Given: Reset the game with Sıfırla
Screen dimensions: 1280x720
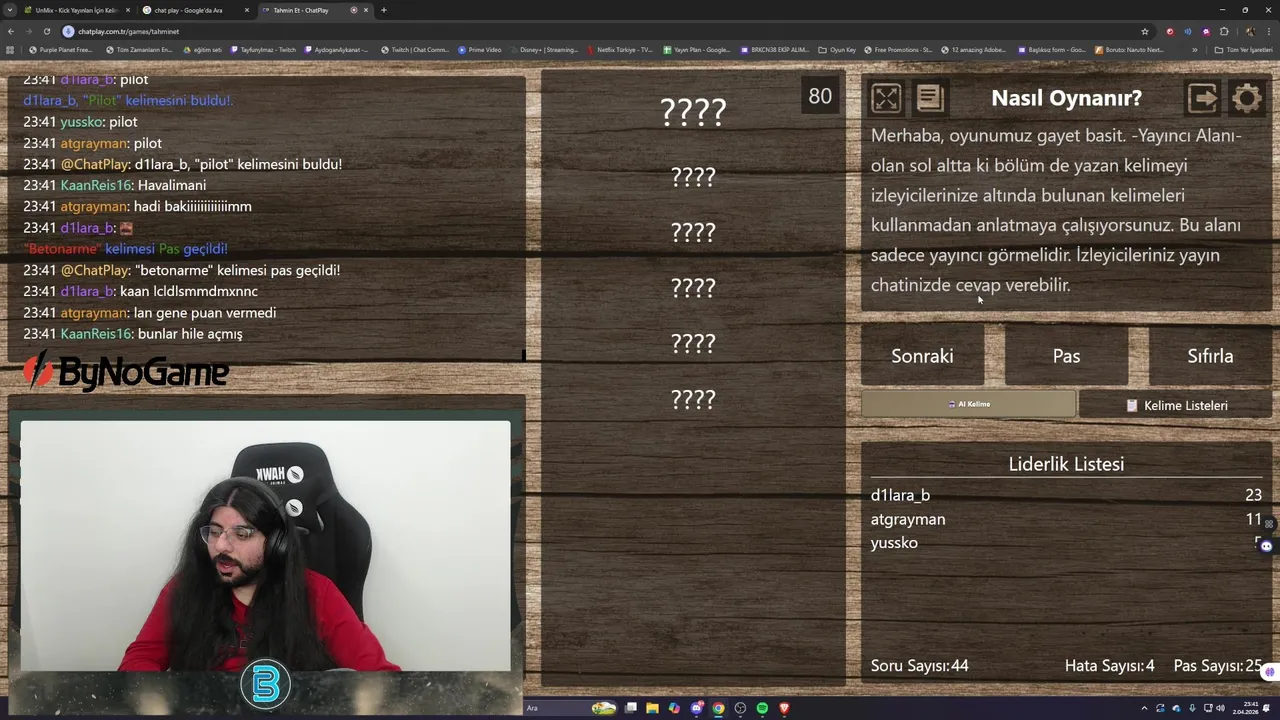Looking at the screenshot, I should pos(1210,356).
